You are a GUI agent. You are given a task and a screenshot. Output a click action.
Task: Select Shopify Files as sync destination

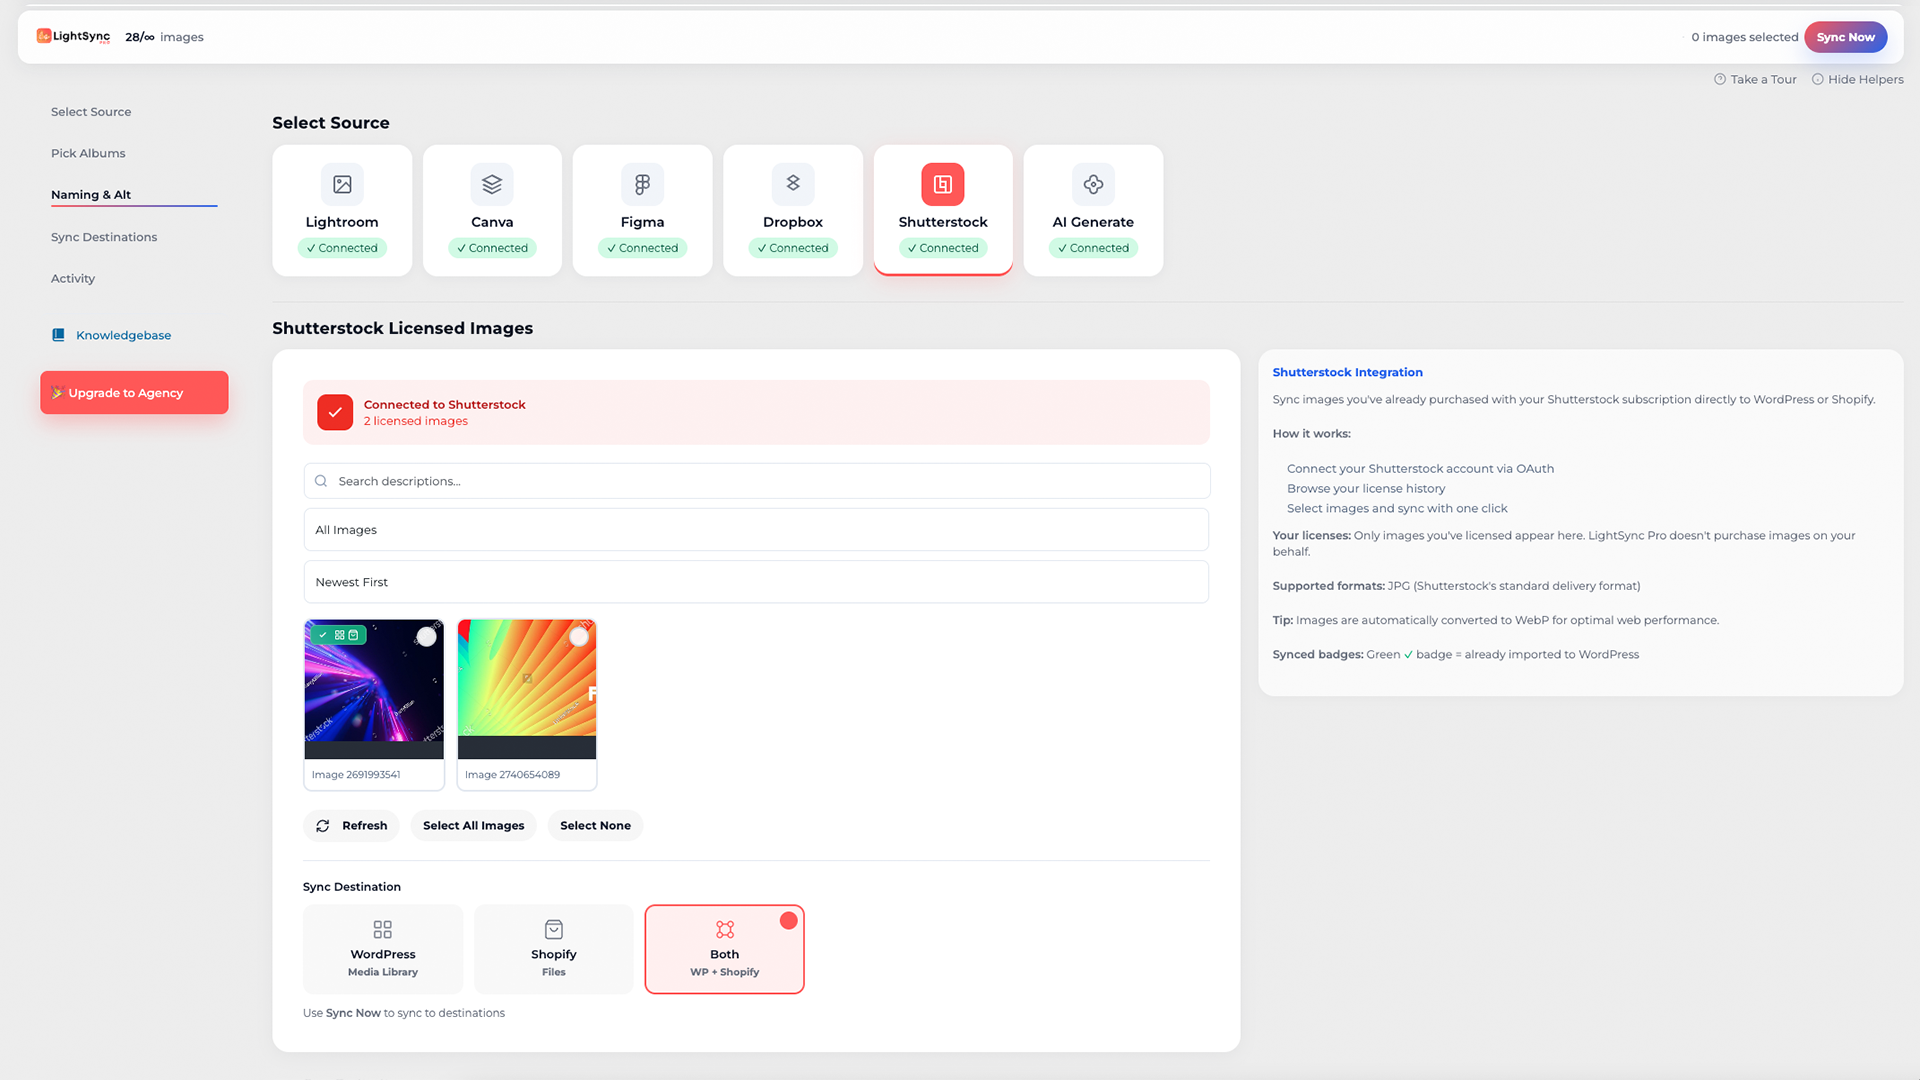(x=553, y=948)
